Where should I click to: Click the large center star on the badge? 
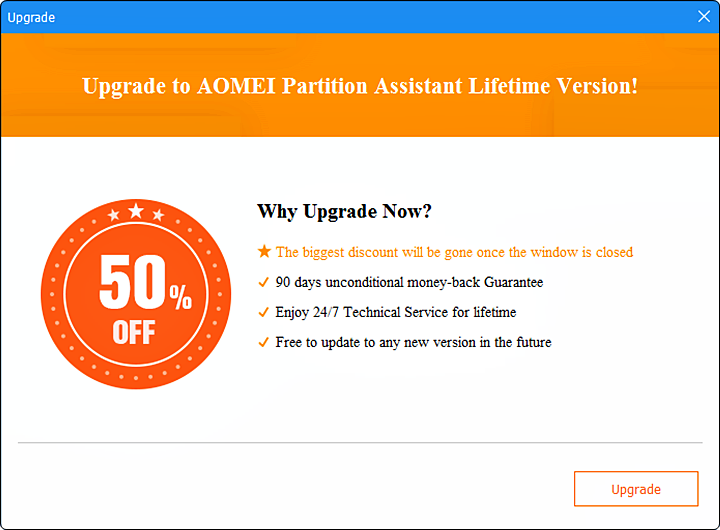pyautogui.click(x=136, y=210)
